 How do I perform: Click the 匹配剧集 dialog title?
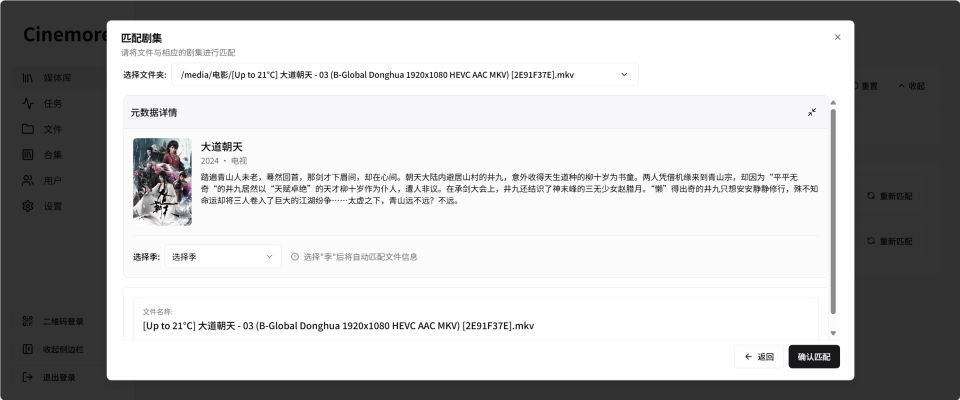(141, 38)
